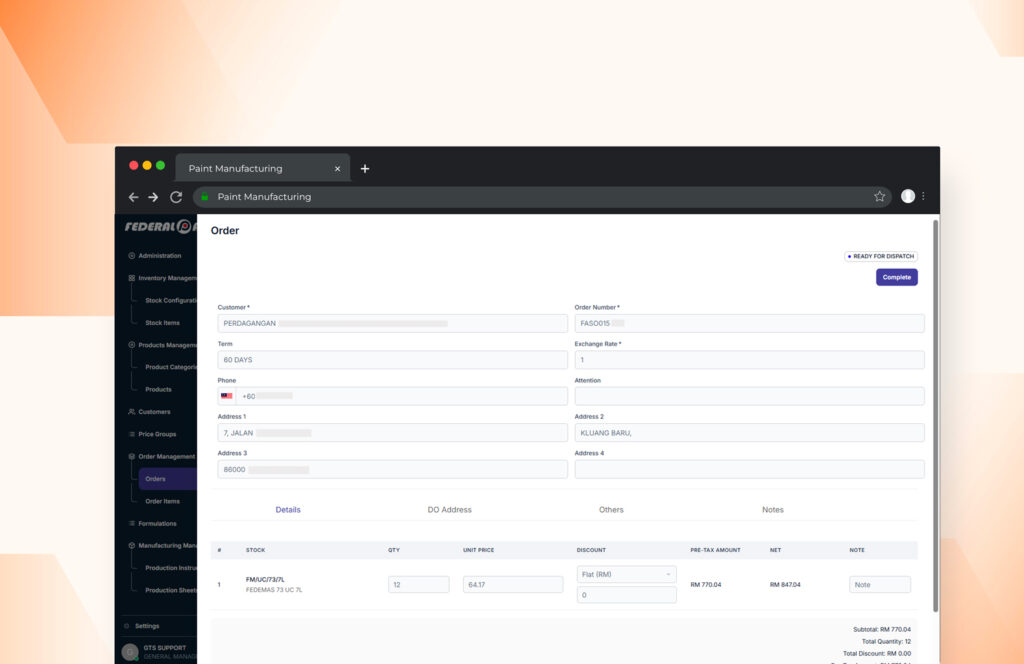Open browser three-dot menu
Image resolution: width=1024 pixels, height=664 pixels.
923,197
